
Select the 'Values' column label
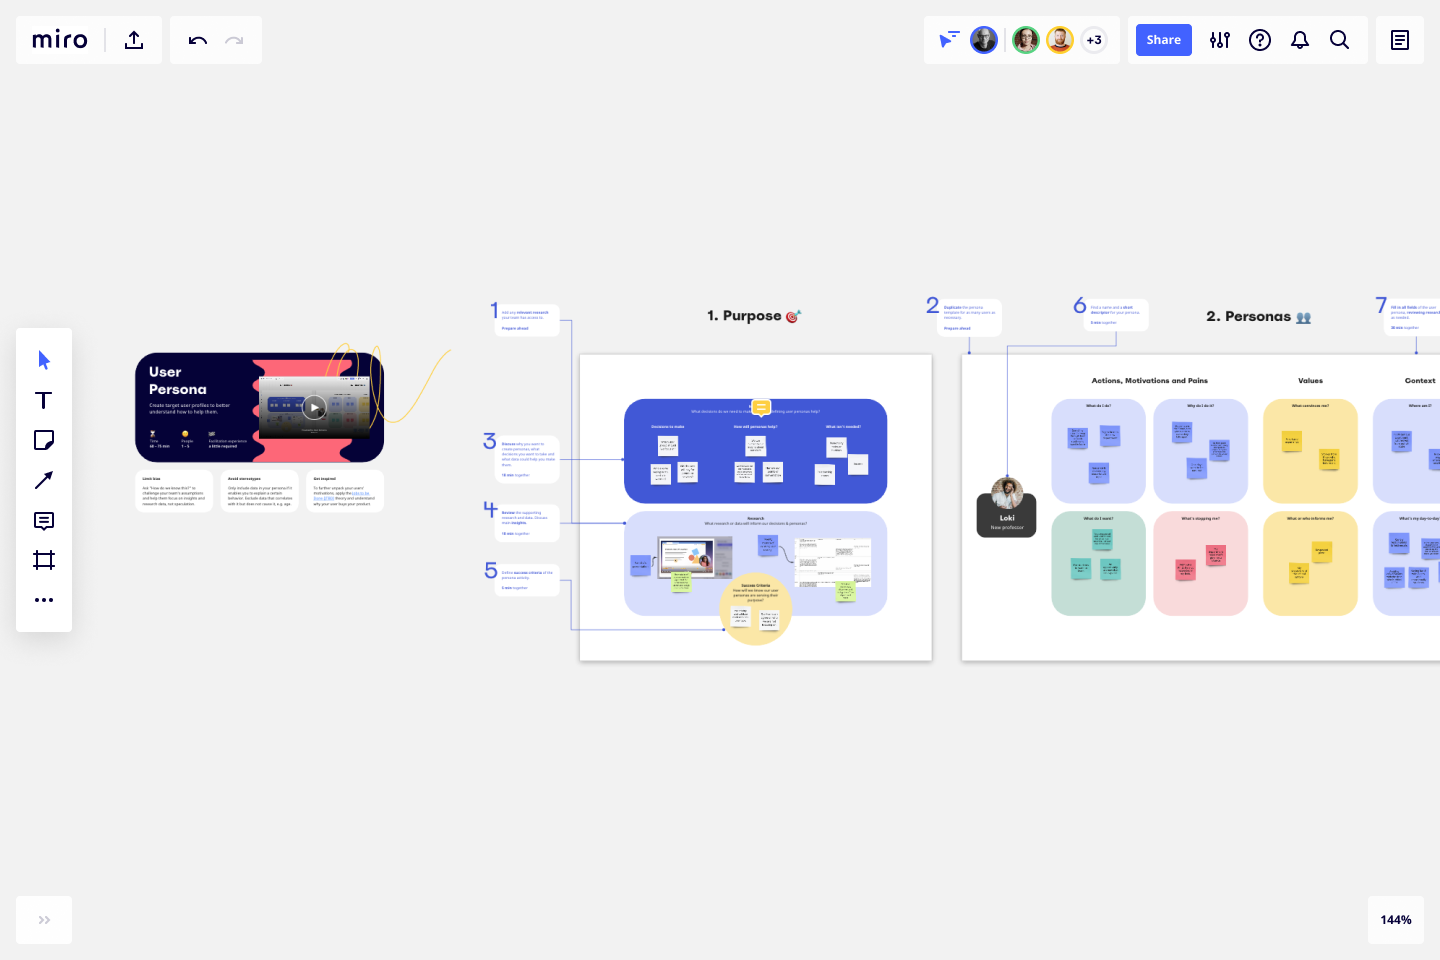1310,381
